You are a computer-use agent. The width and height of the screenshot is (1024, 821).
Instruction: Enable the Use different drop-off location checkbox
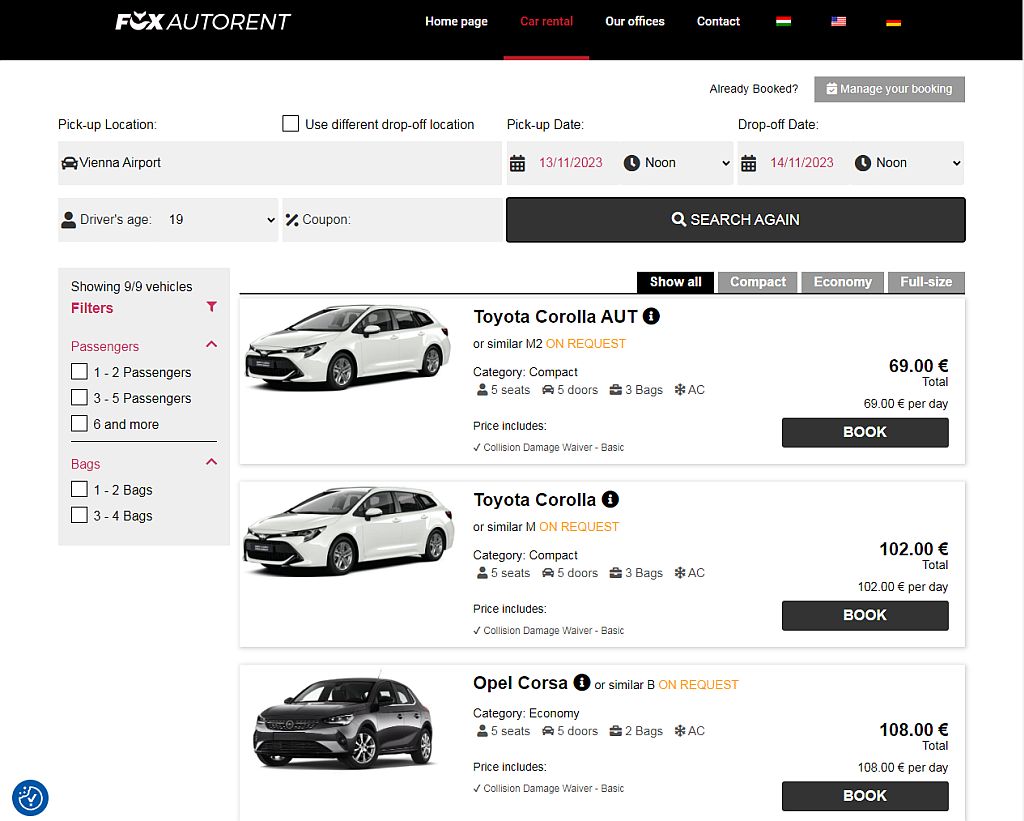(290, 124)
